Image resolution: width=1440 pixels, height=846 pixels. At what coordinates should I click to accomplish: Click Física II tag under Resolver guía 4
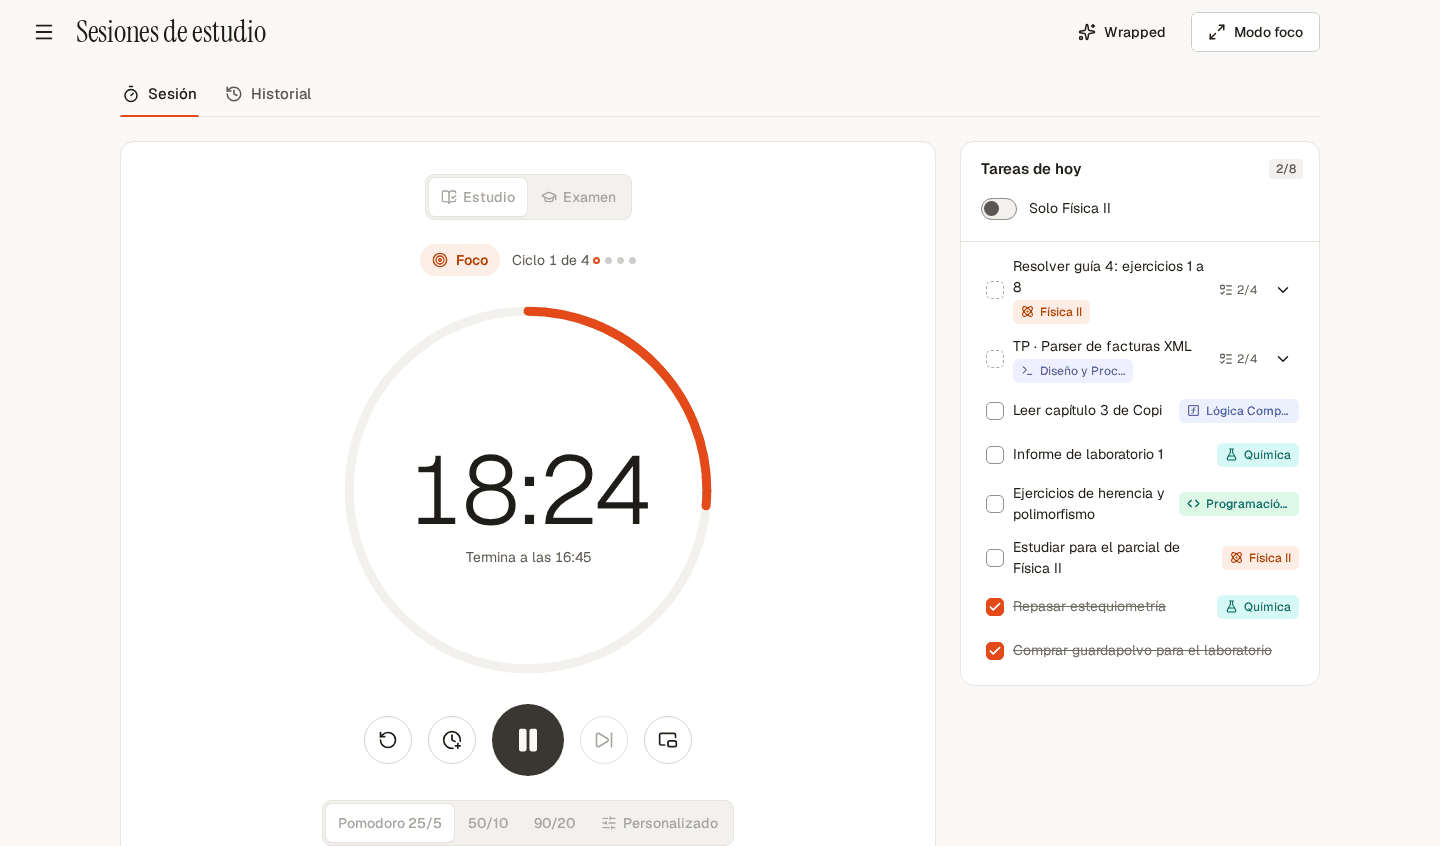pyautogui.click(x=1051, y=312)
